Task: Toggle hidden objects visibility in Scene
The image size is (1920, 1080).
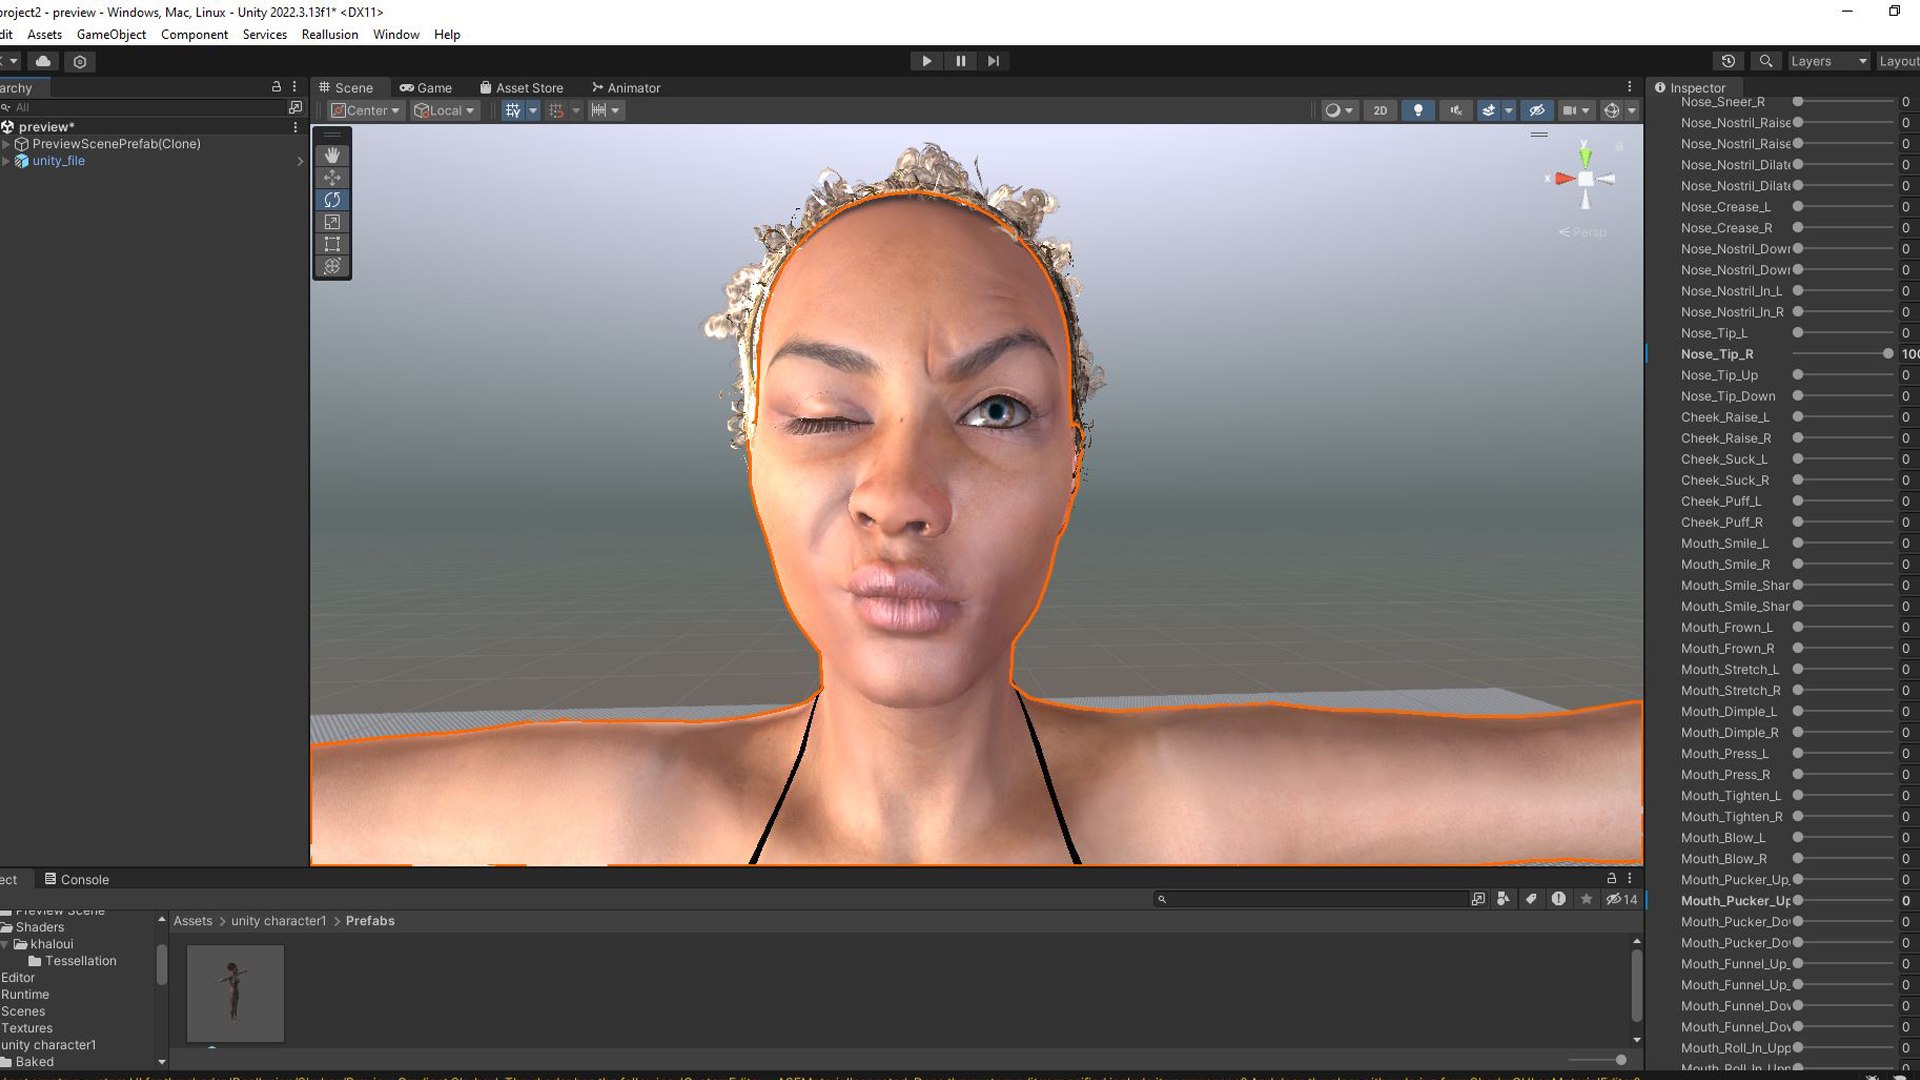Action: [1537, 110]
